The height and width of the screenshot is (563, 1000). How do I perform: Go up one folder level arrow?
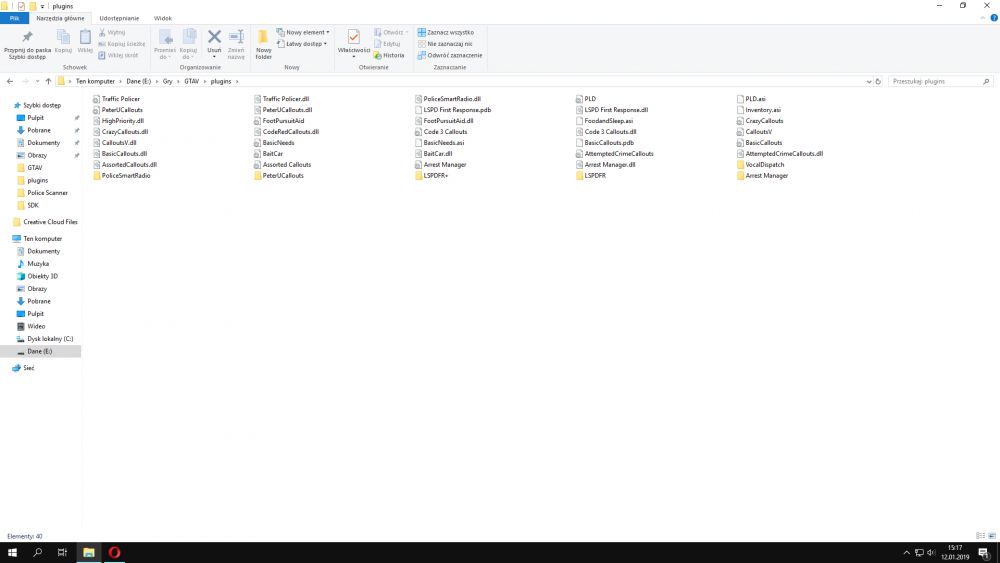click(x=48, y=81)
